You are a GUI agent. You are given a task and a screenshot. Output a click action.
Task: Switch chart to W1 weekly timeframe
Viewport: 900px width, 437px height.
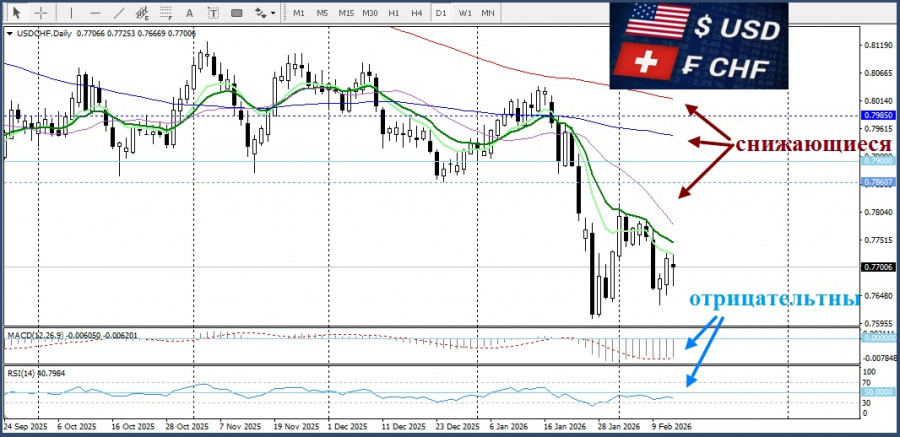(x=465, y=13)
